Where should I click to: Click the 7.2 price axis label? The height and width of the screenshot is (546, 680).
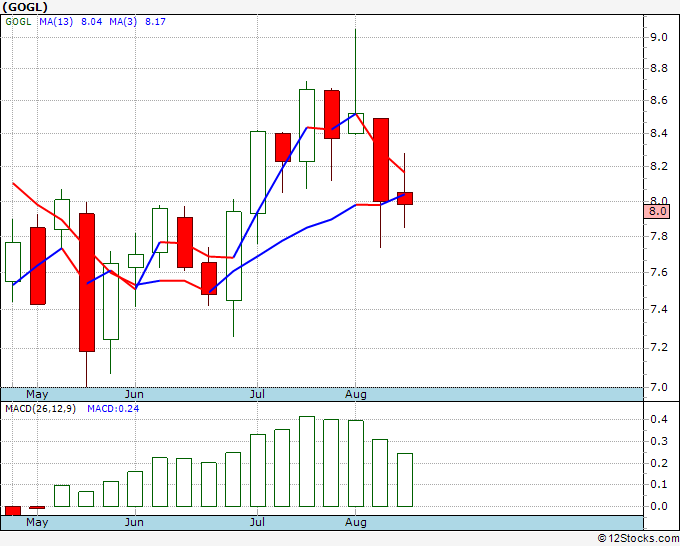(658, 348)
